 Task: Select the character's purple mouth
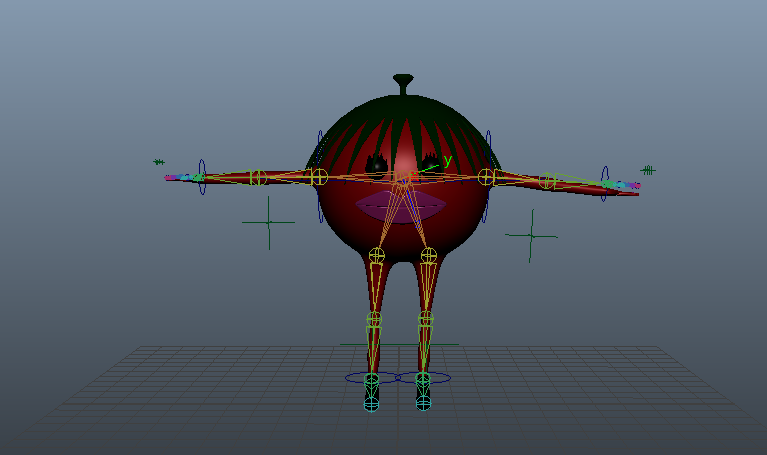(x=401, y=206)
